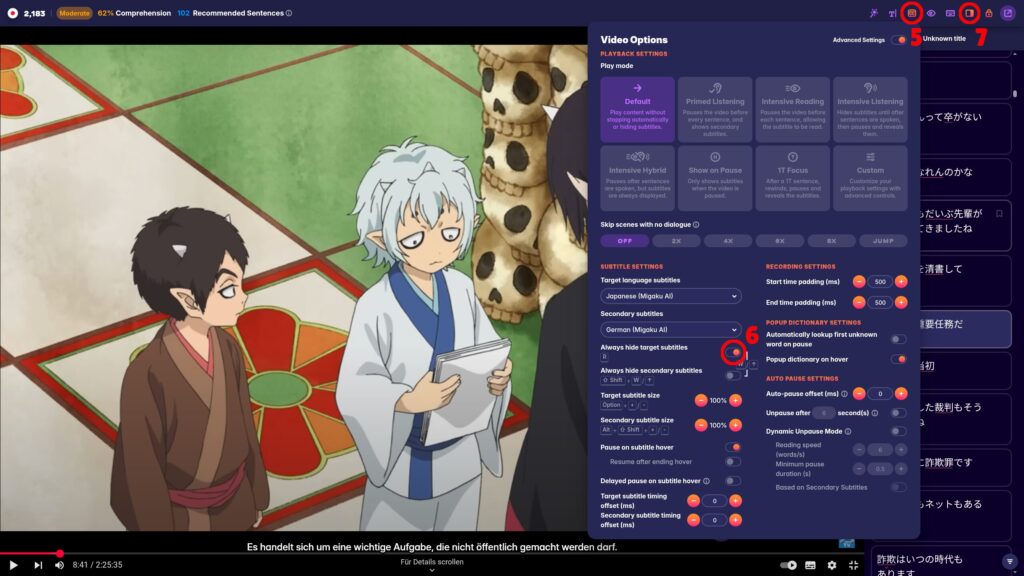The width and height of the screenshot is (1024, 576).
Task: Click info icon next to Auto-pause offset
Action: (844, 394)
